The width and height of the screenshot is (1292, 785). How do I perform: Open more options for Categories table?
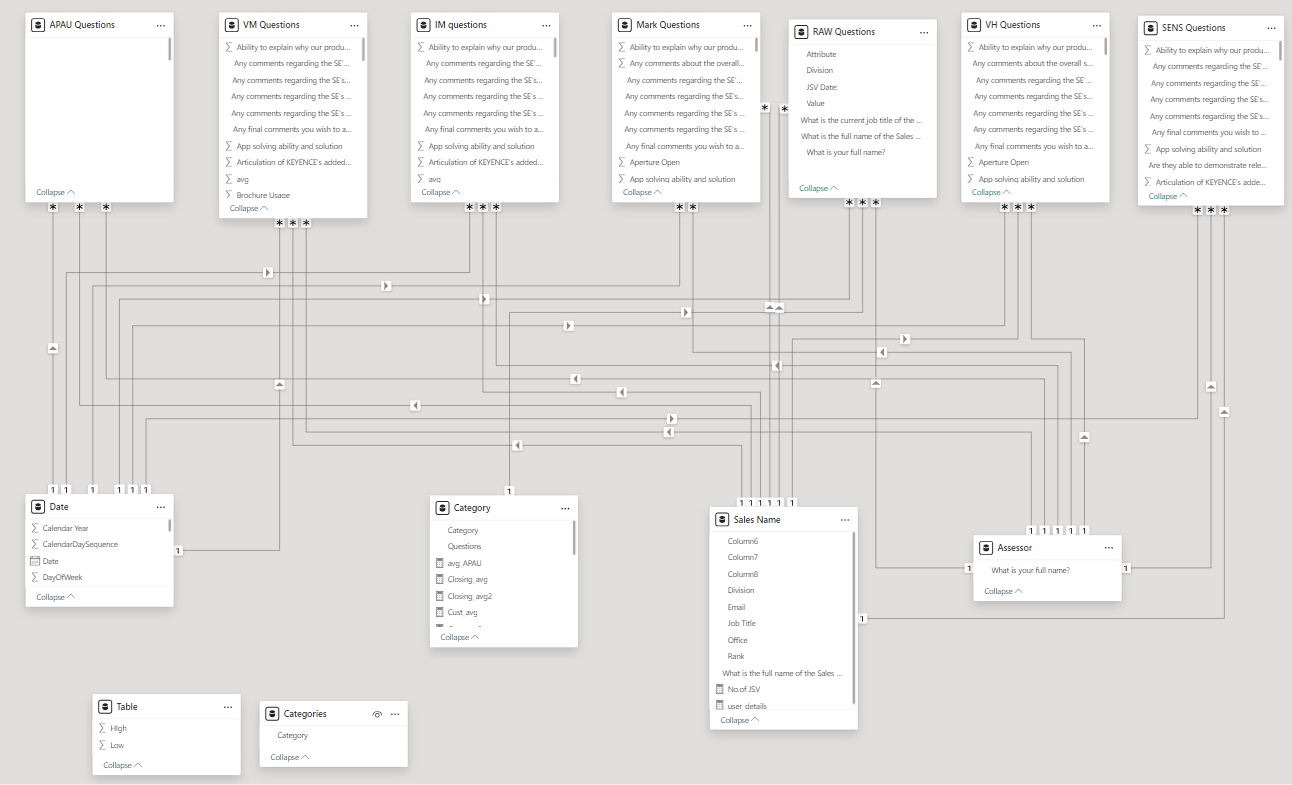click(395, 714)
